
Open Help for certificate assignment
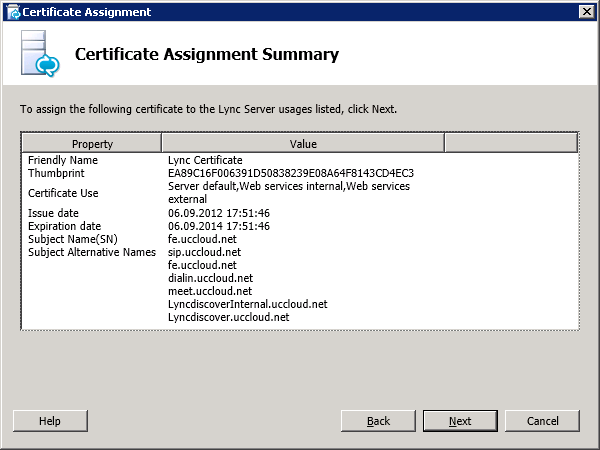pyautogui.click(x=50, y=421)
